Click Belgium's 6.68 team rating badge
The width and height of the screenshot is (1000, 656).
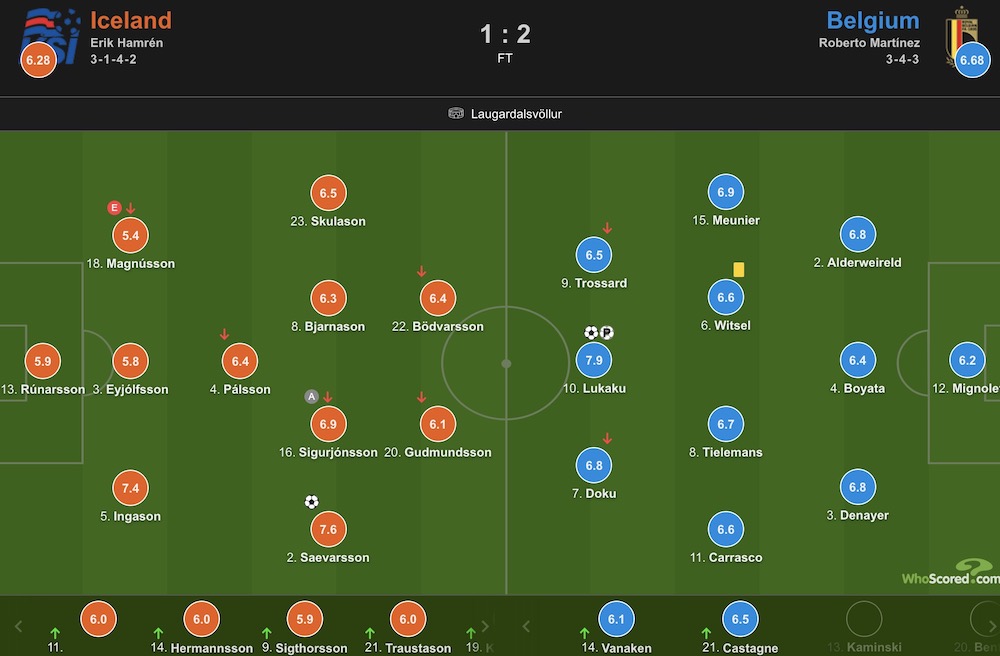[972, 60]
